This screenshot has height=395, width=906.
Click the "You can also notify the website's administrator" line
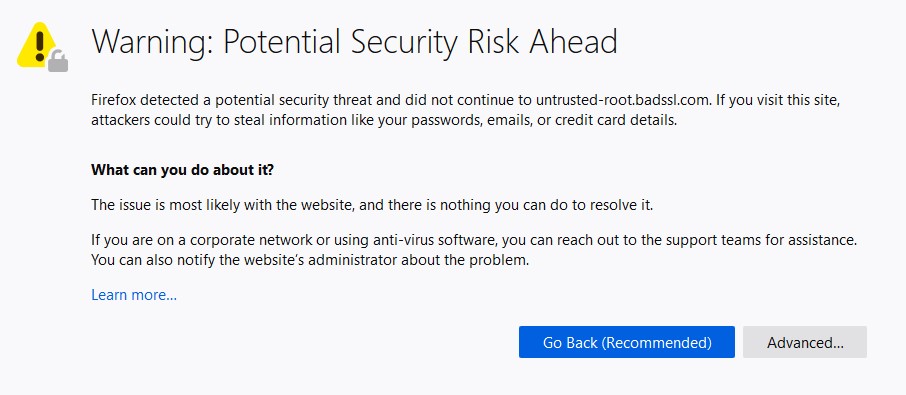(310, 260)
